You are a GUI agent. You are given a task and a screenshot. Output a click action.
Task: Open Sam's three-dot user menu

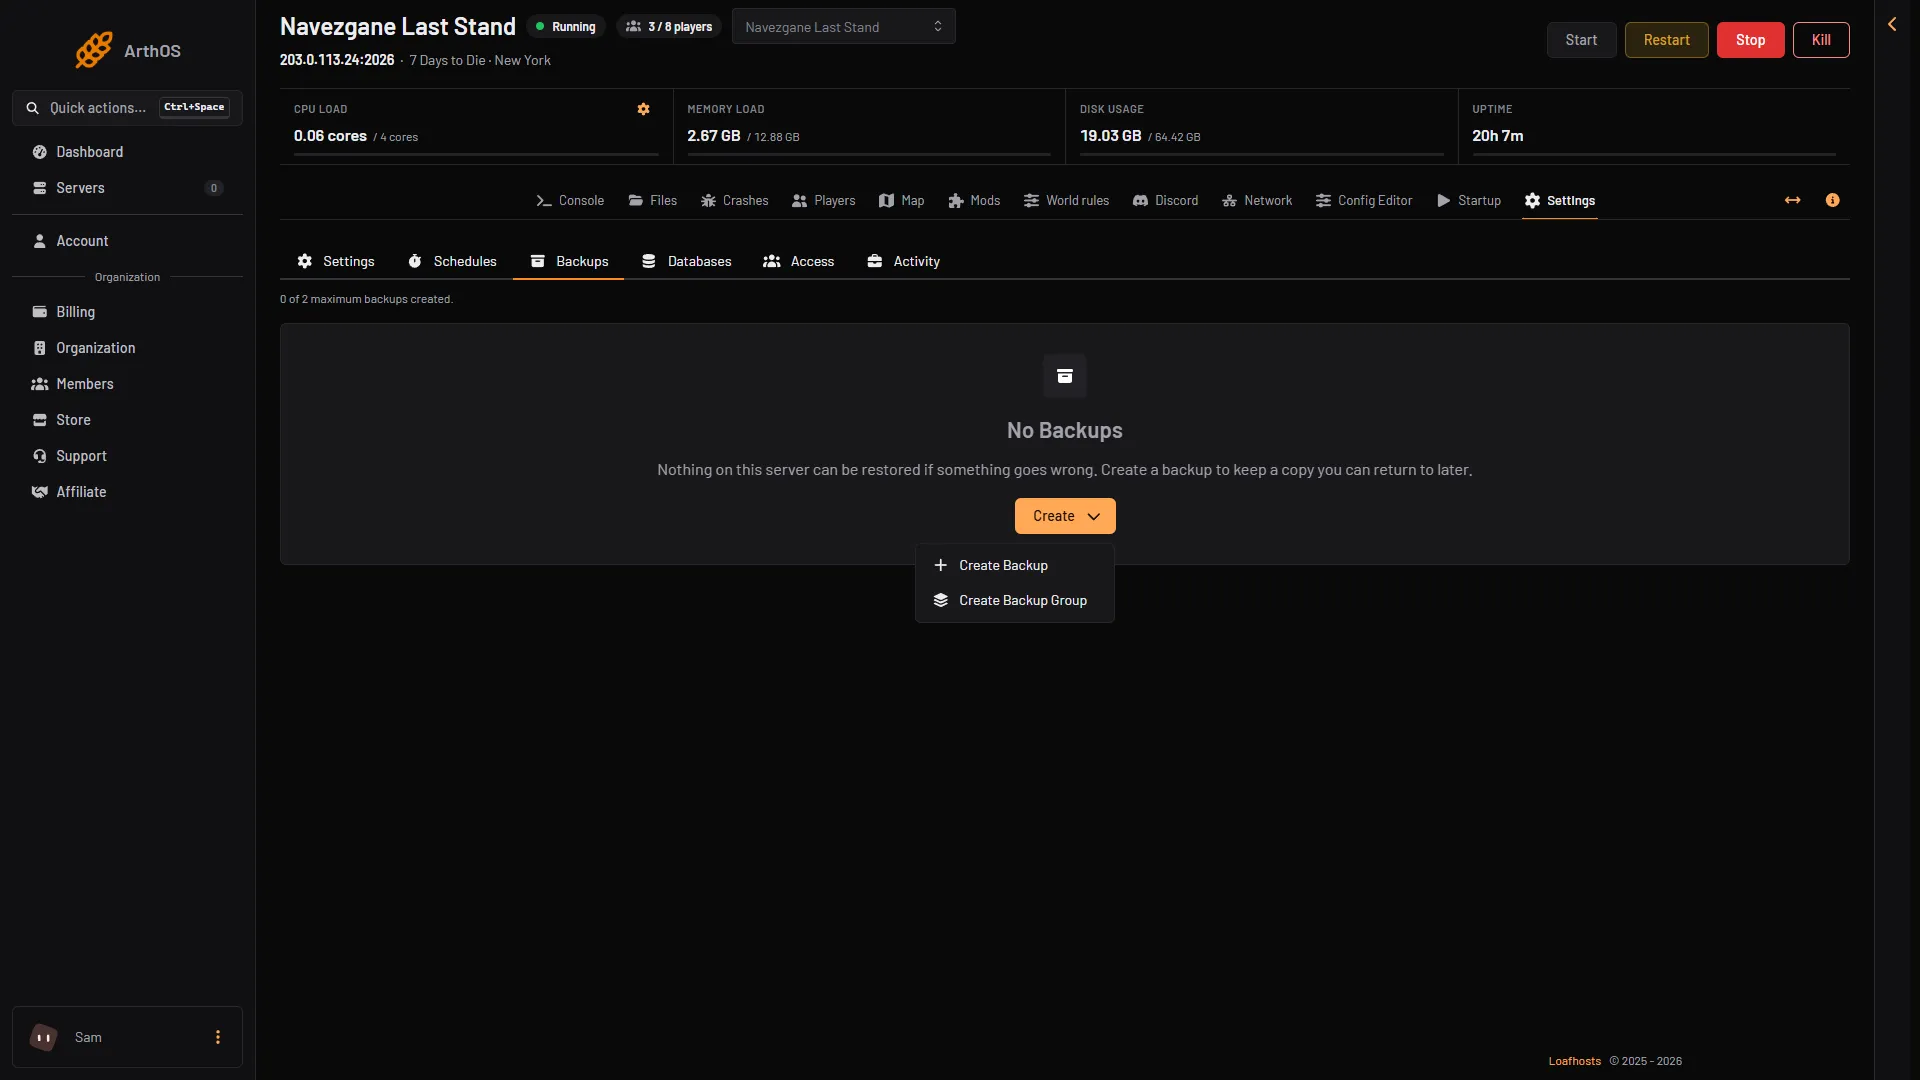pos(218,1037)
